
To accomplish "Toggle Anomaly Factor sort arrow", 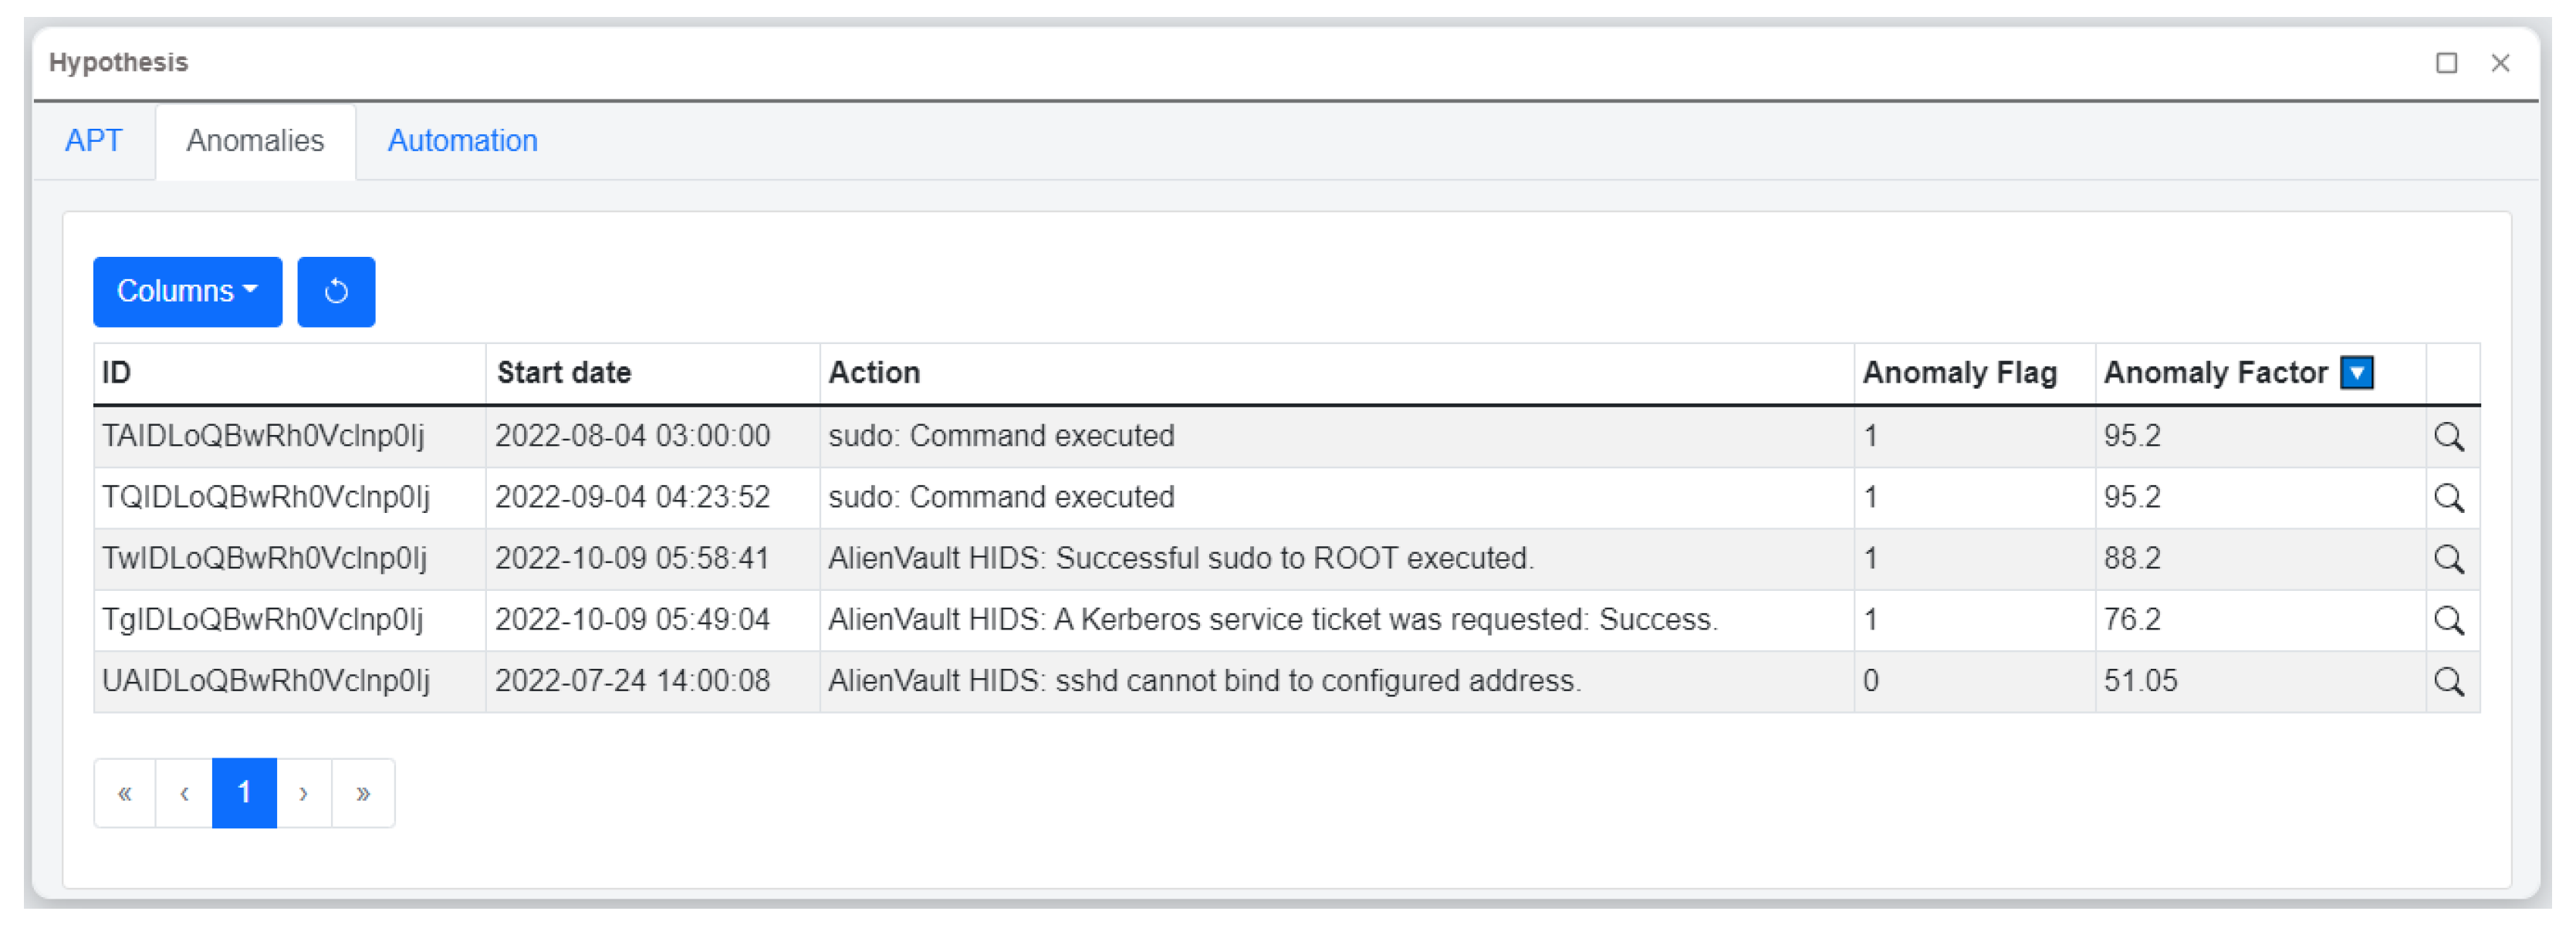I will tap(2357, 373).
